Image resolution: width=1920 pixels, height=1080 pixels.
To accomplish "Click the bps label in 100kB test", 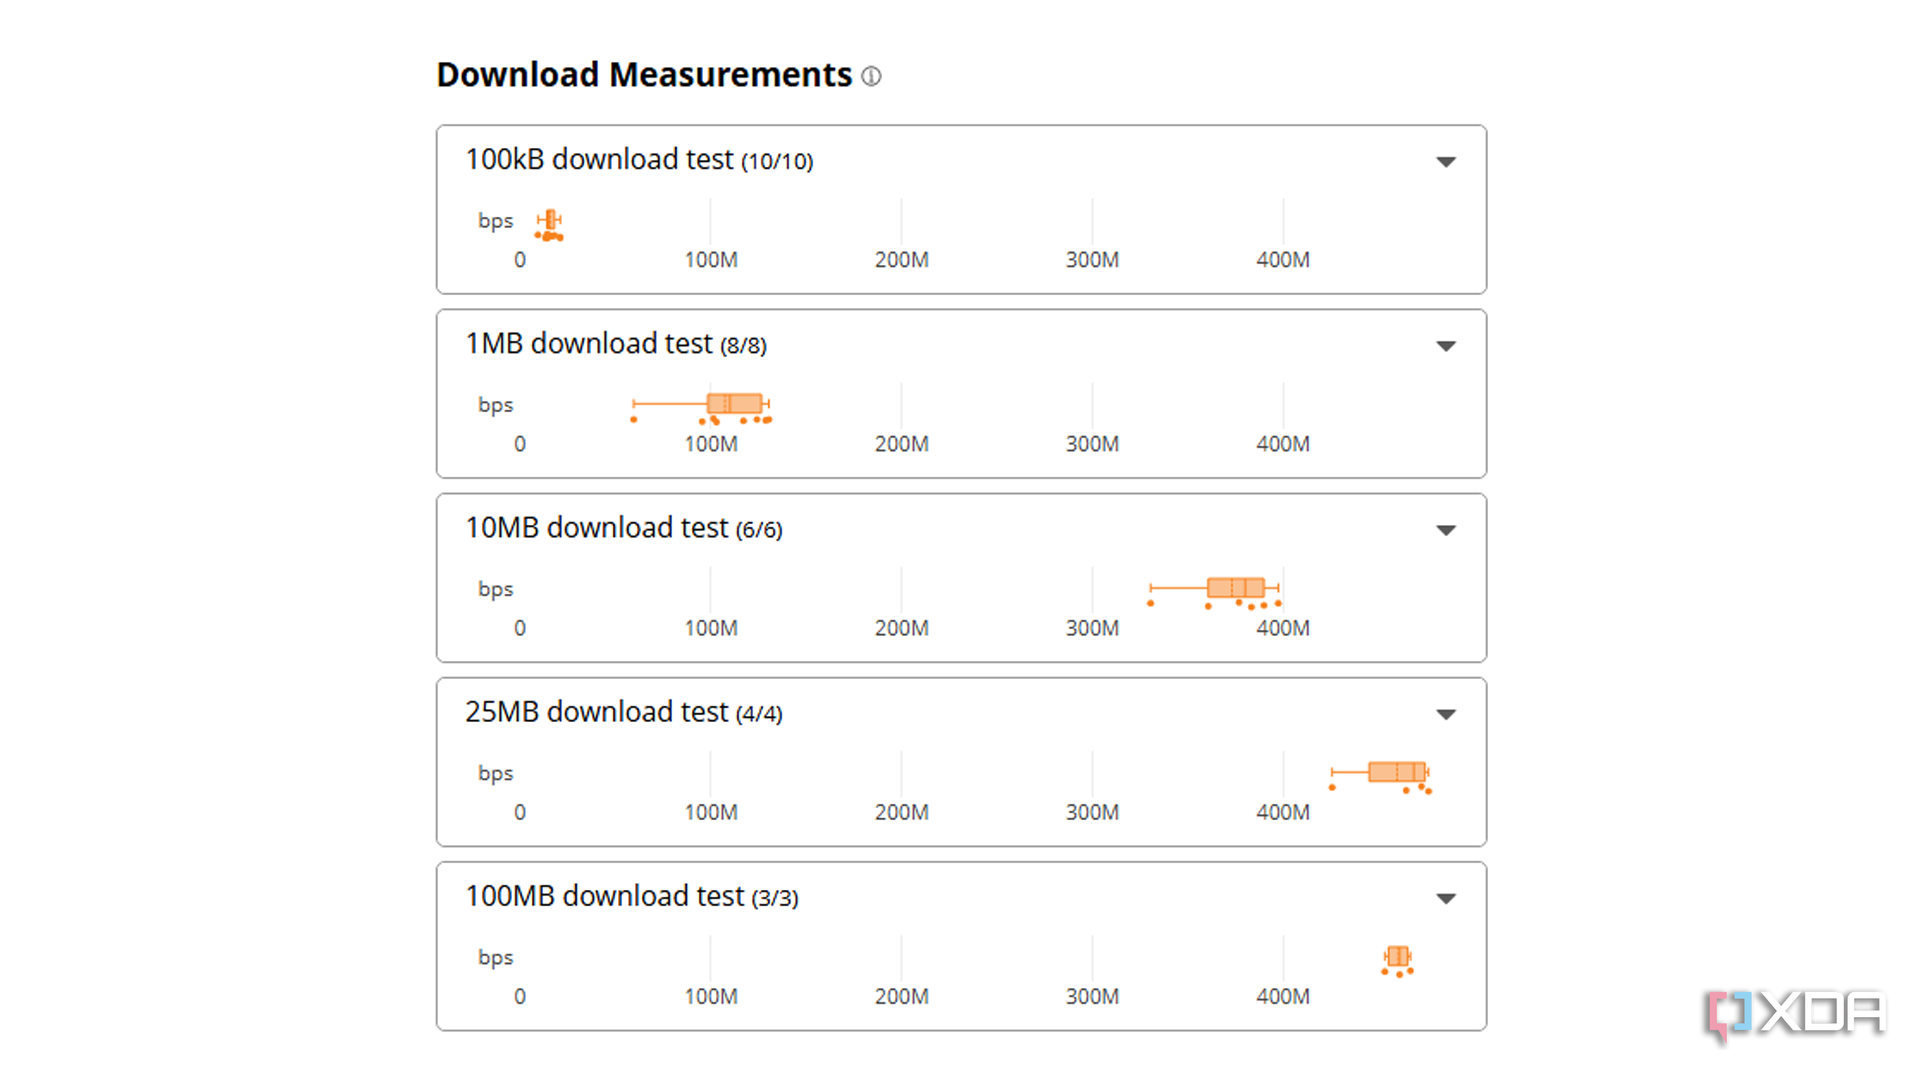I will 495,222.
